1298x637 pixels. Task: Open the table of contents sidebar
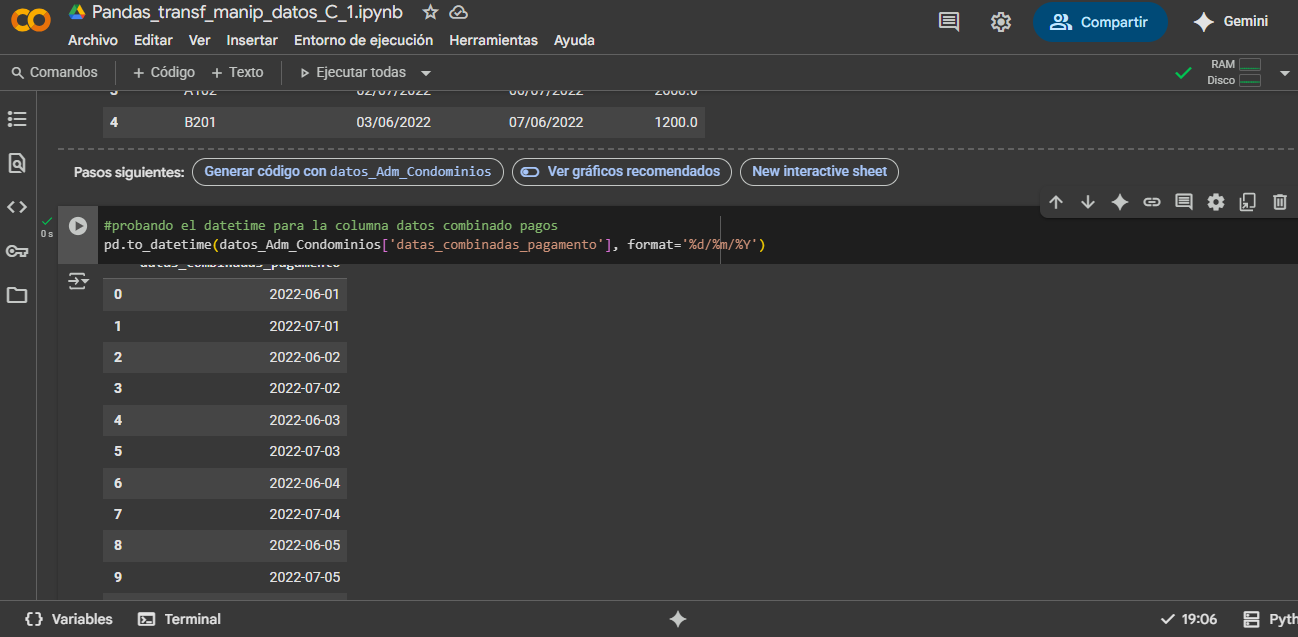[17, 119]
